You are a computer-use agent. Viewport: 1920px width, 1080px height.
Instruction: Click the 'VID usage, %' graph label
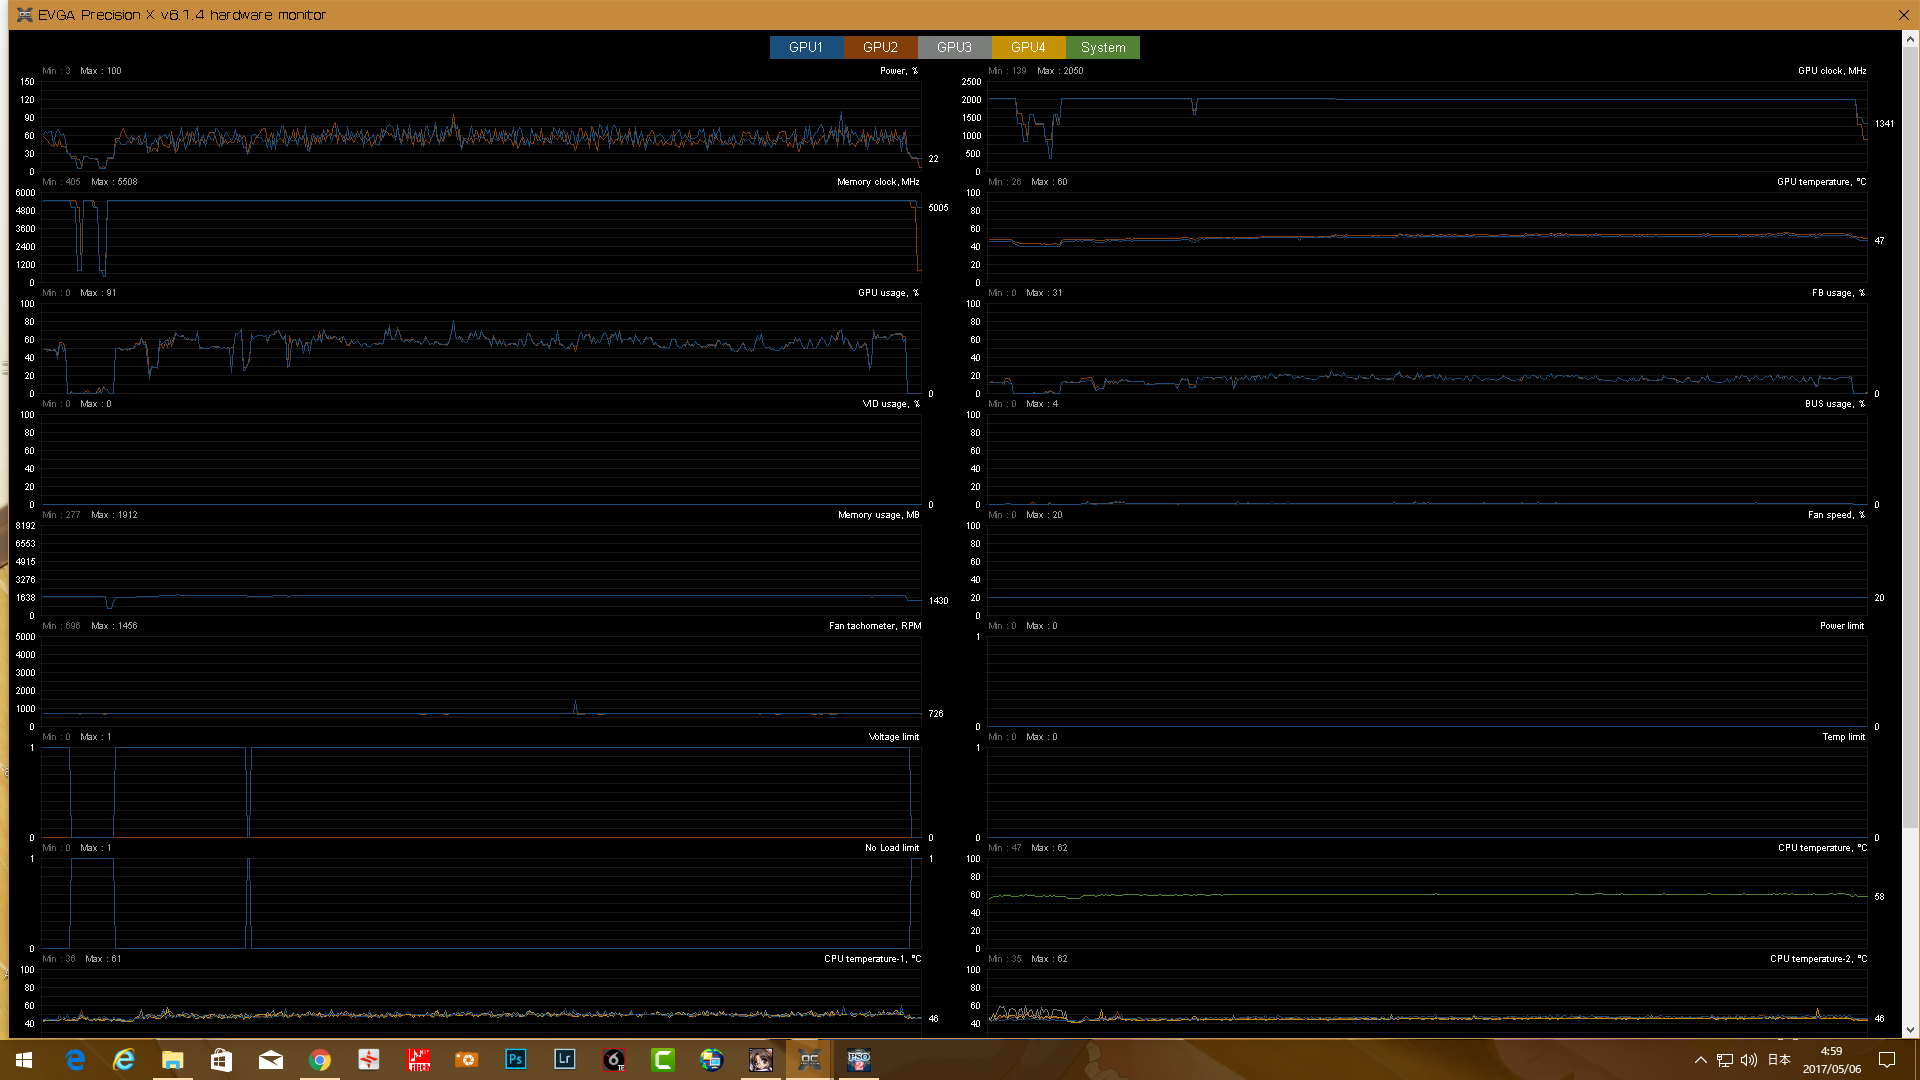[891, 404]
